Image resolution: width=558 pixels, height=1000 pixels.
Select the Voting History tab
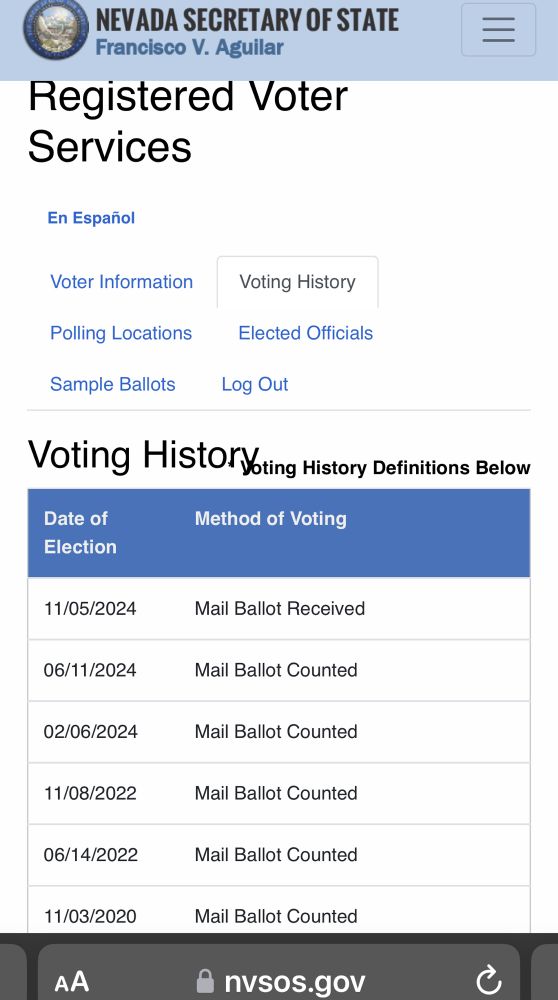297,282
